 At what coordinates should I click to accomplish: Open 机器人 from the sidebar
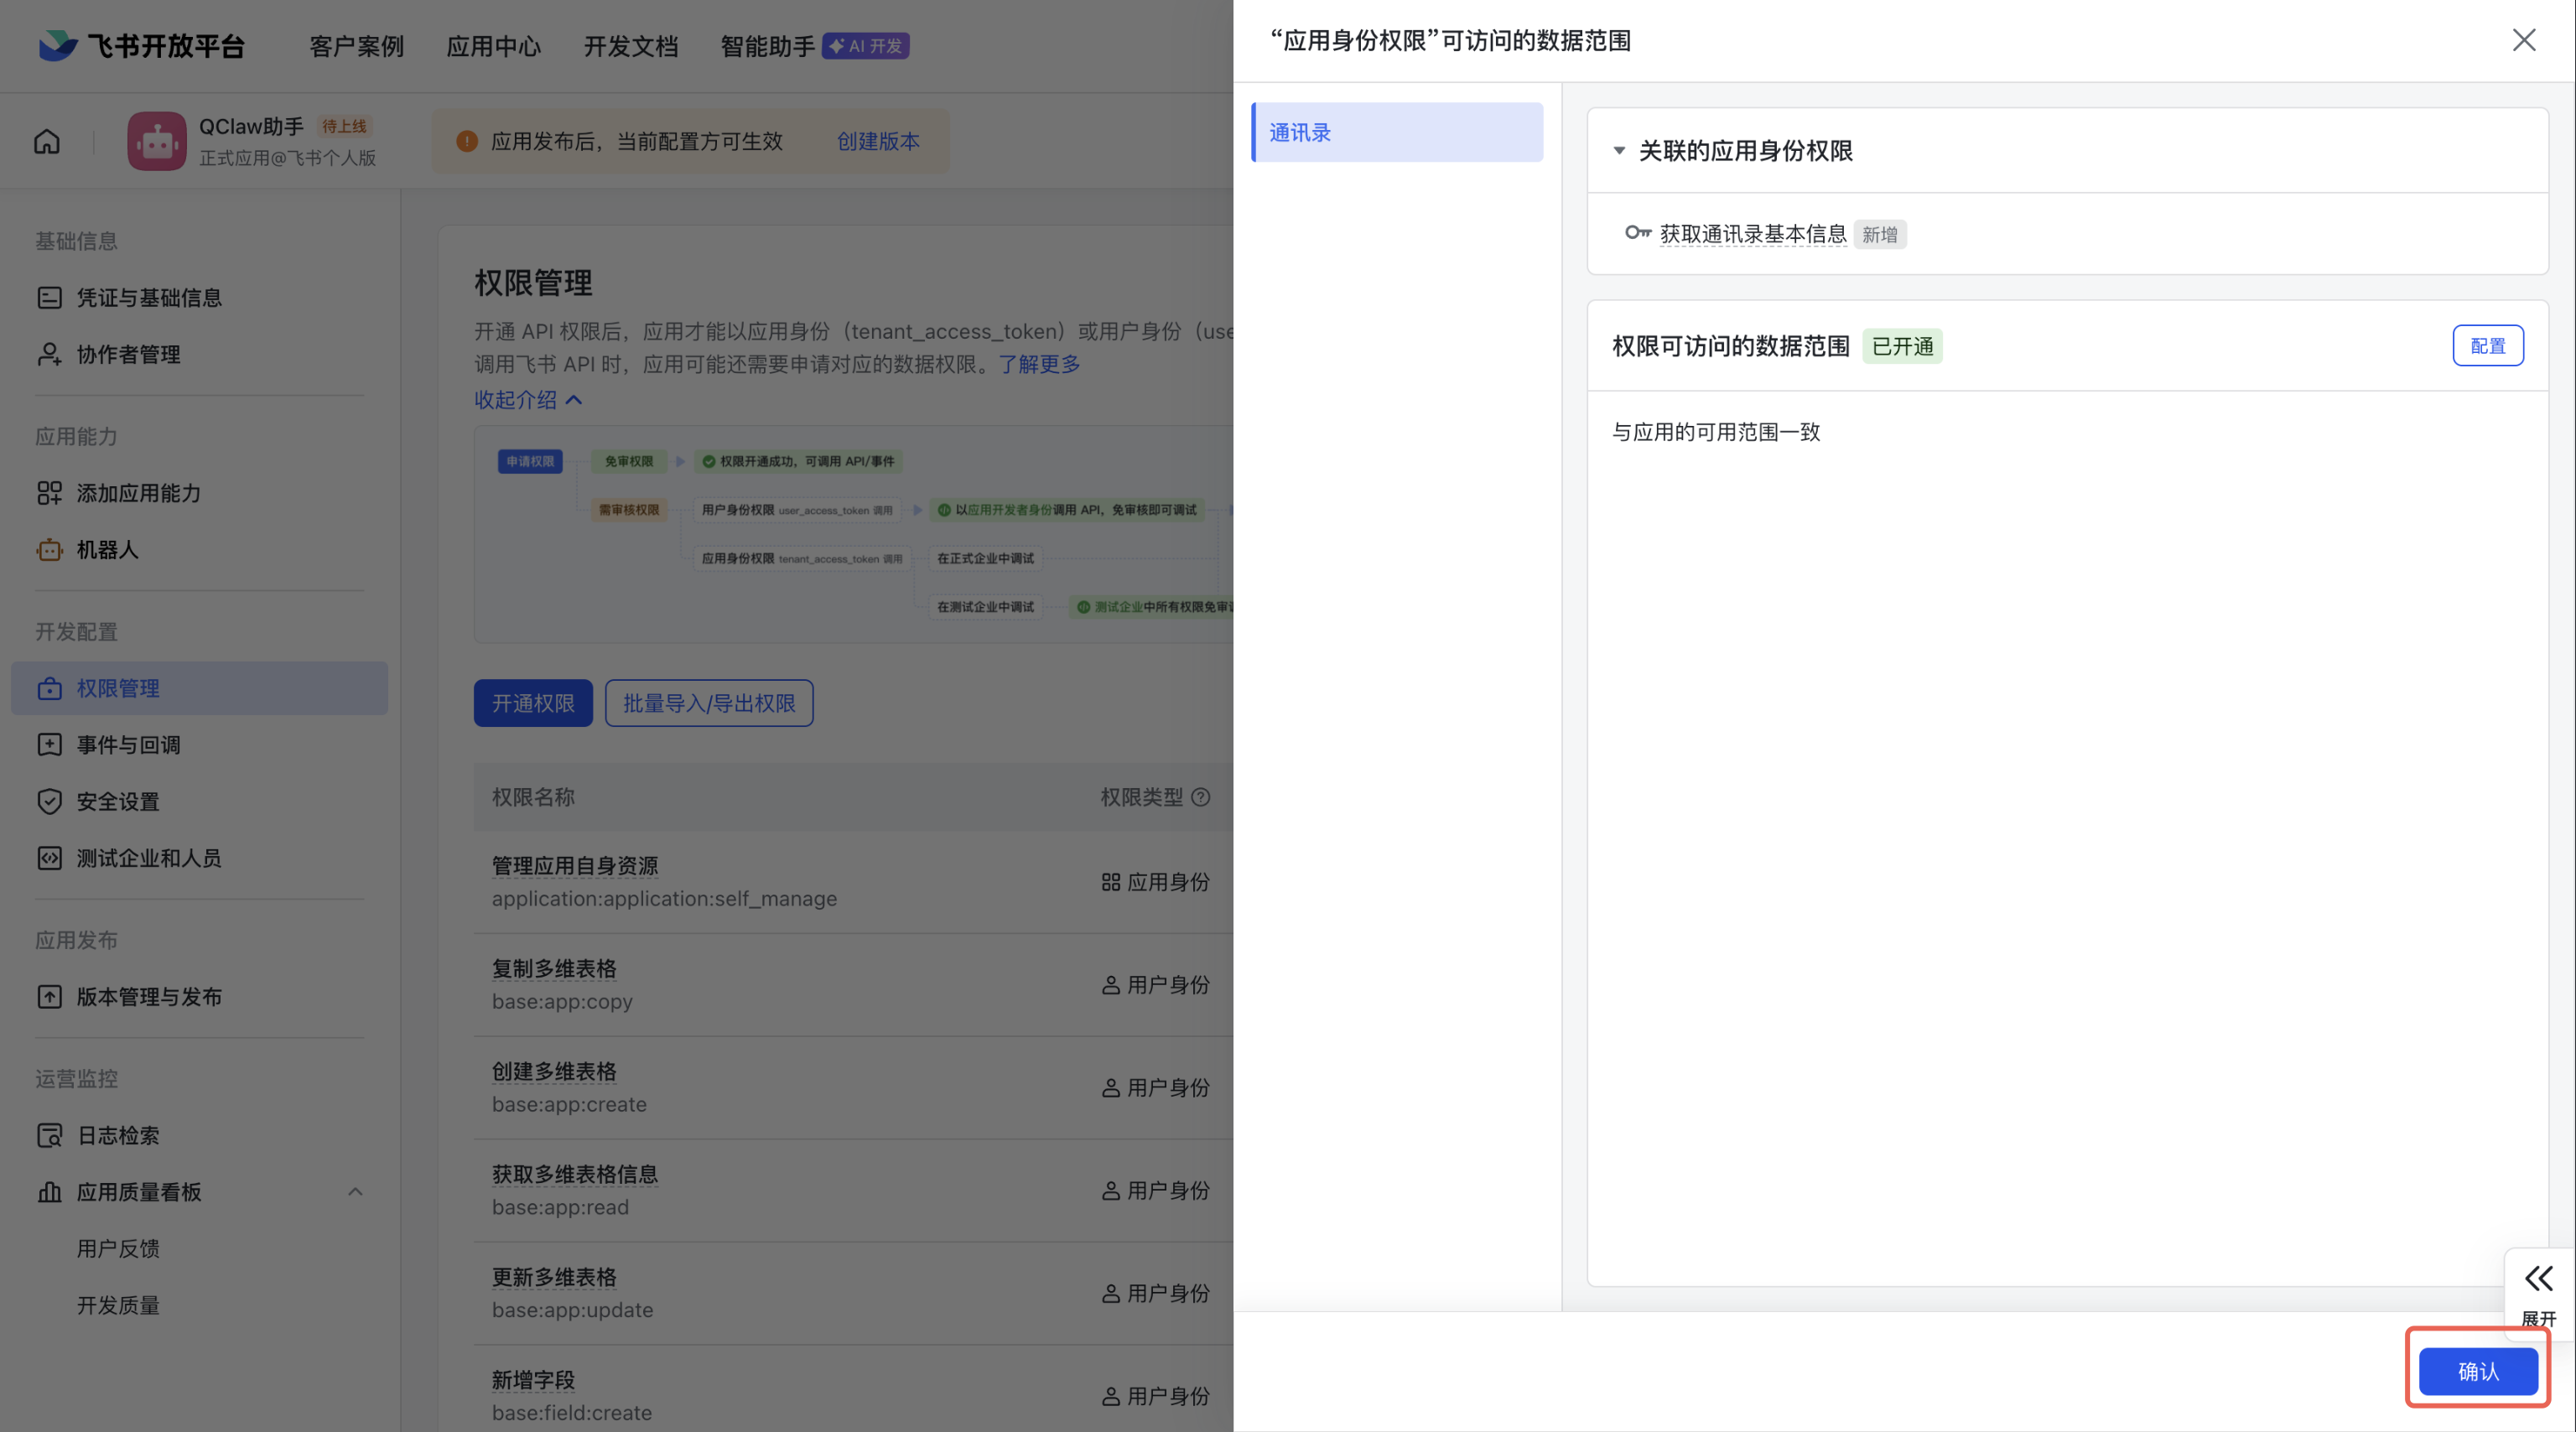tap(107, 550)
